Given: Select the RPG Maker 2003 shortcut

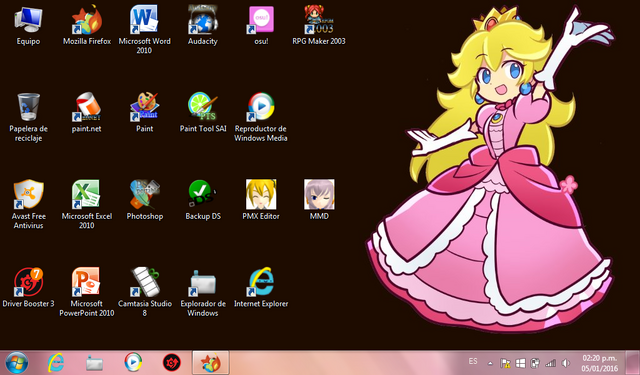Looking at the screenshot, I should 319,25.
